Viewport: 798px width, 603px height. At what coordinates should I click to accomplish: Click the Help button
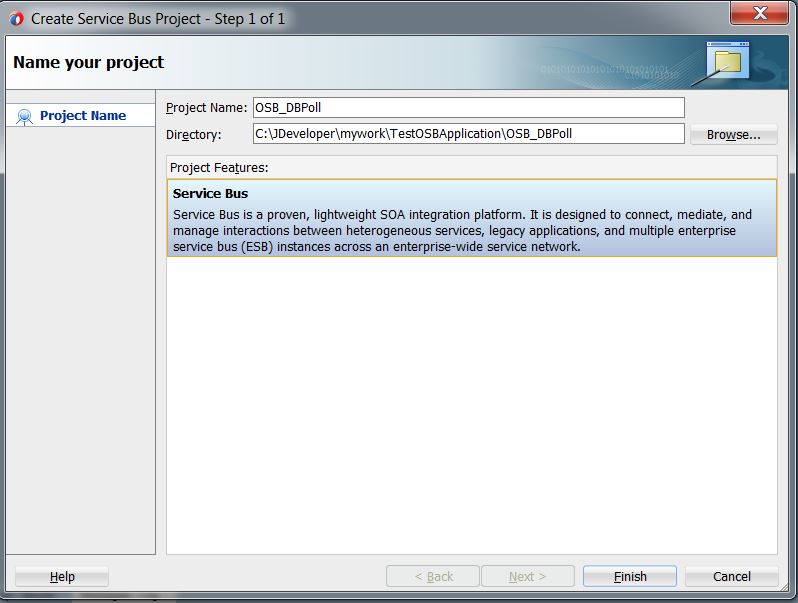62,577
